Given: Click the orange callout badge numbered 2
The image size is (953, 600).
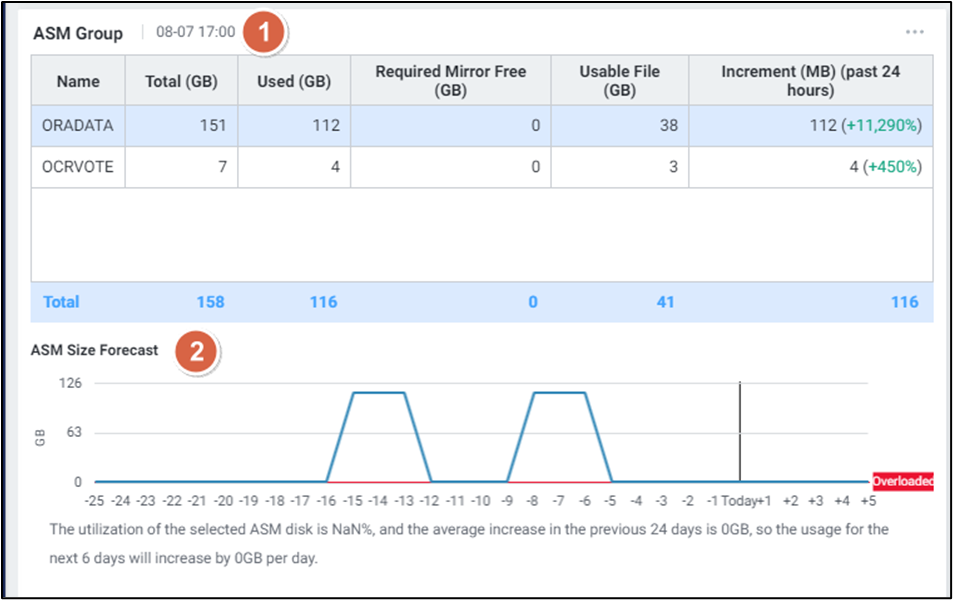Looking at the screenshot, I should 197,351.
